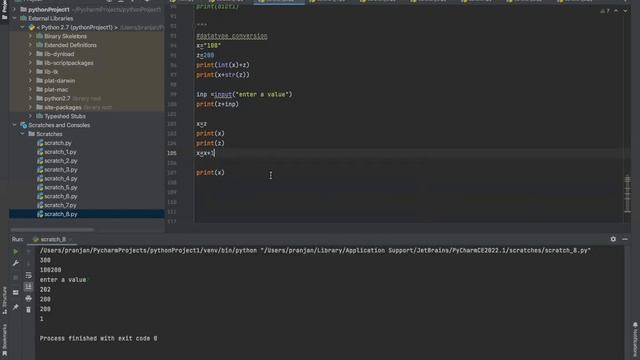Open the Structure tool window
Screen dimensions: 640x360
[4, 300]
